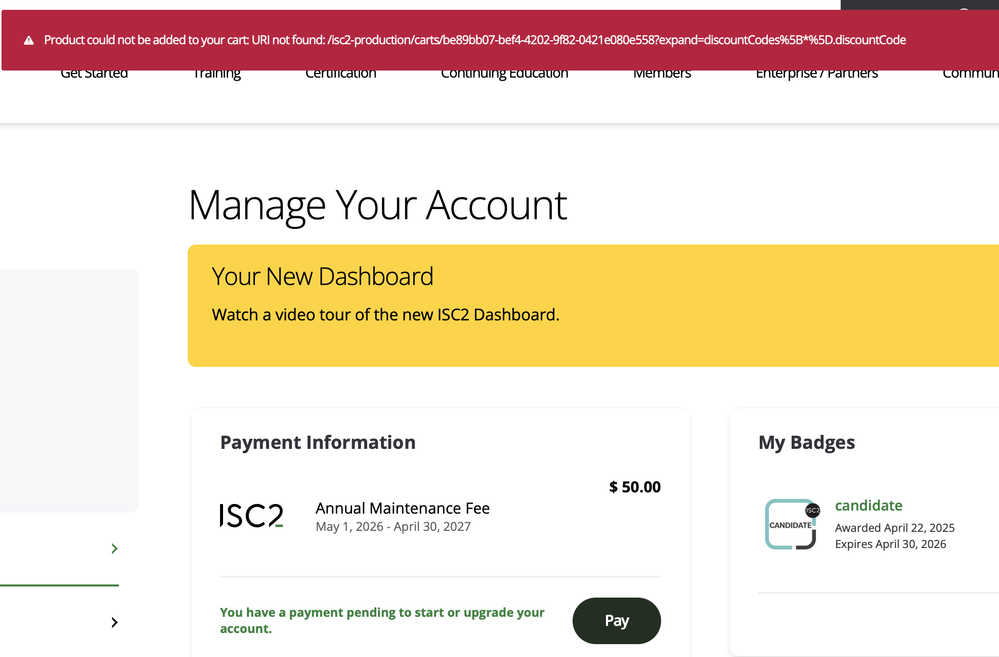
Task: Click the green payment pending notice
Action: [x=382, y=620]
